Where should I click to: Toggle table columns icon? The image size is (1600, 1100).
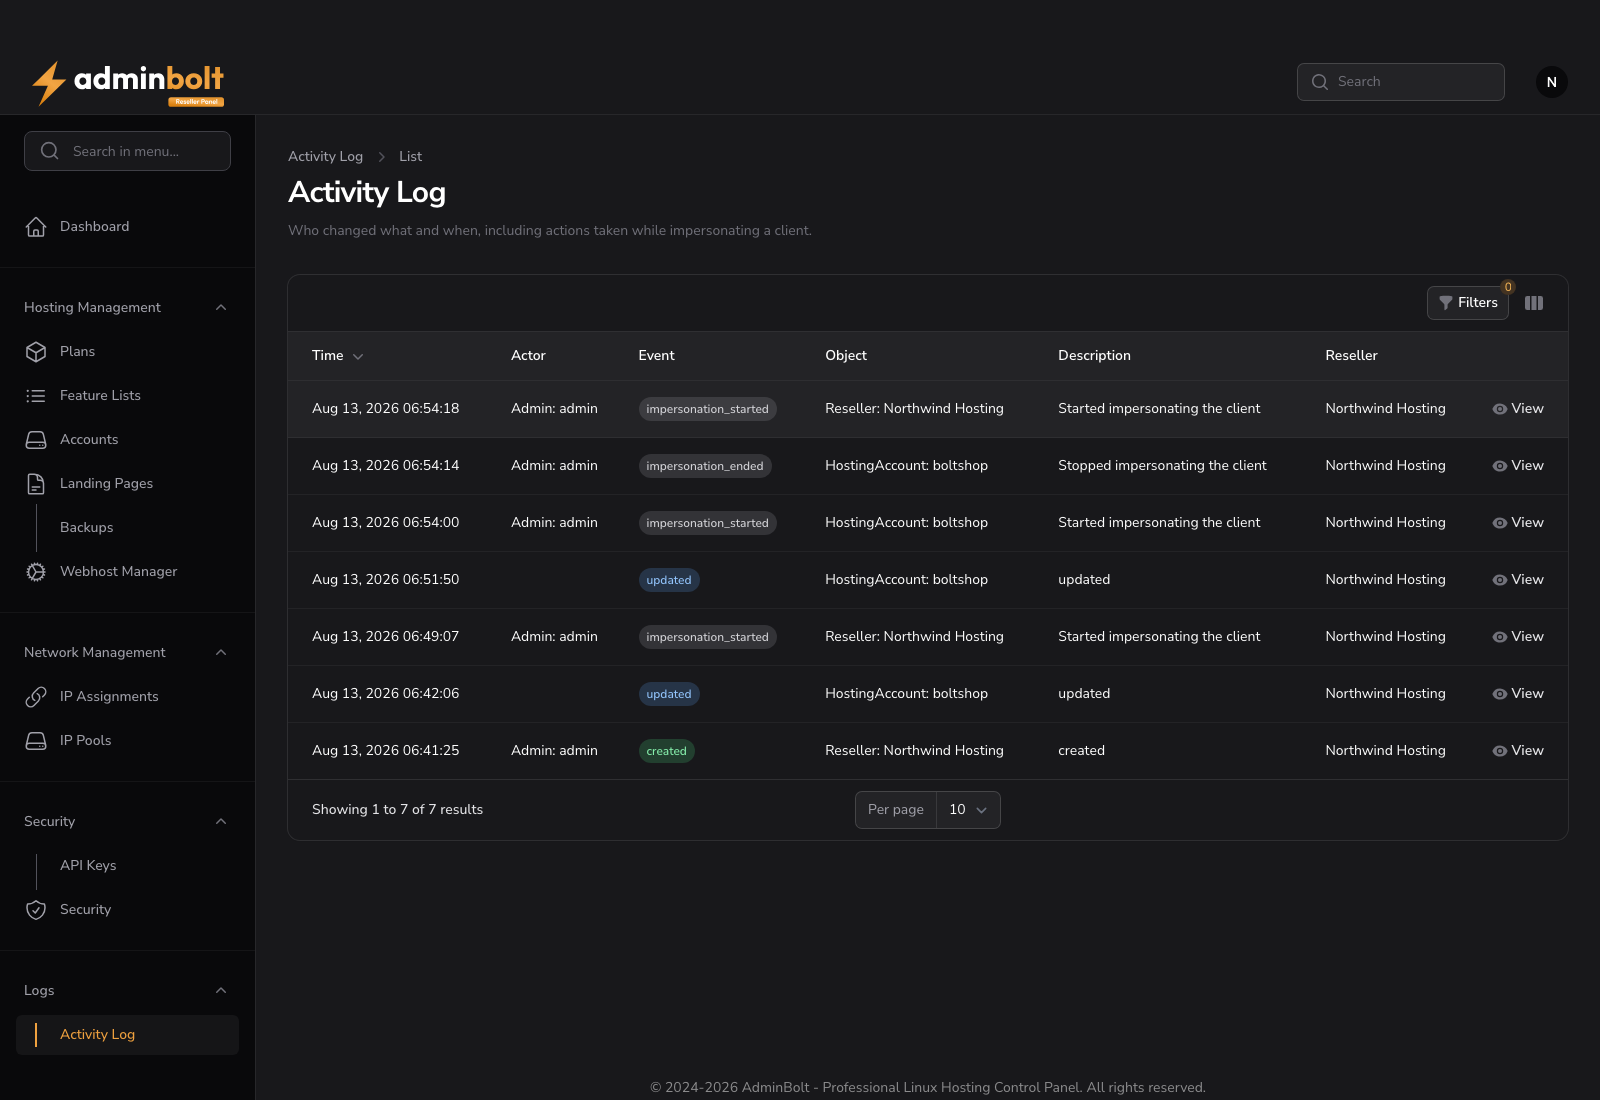coord(1534,303)
